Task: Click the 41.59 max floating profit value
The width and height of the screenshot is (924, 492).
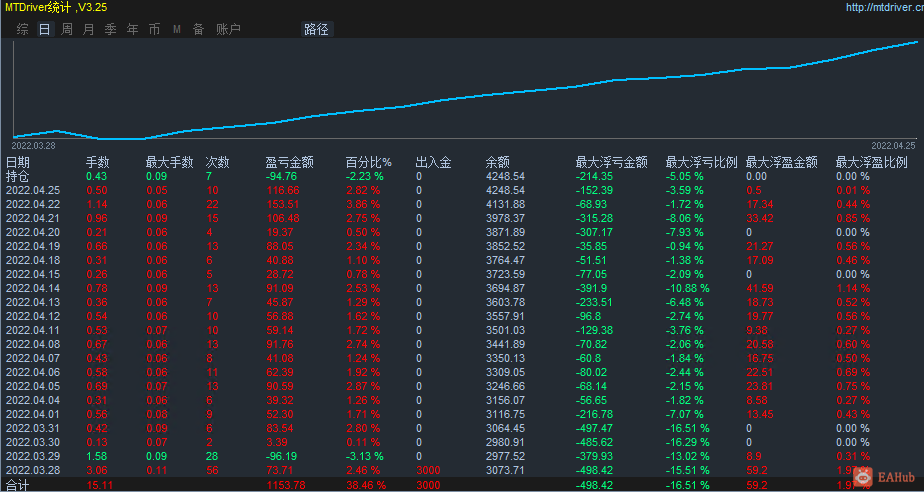Action: click(760, 288)
